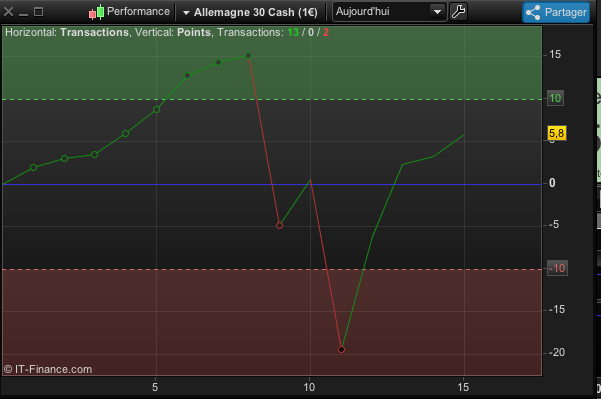Click the y-axis value 0
This screenshot has height=399, width=601.
click(x=552, y=183)
